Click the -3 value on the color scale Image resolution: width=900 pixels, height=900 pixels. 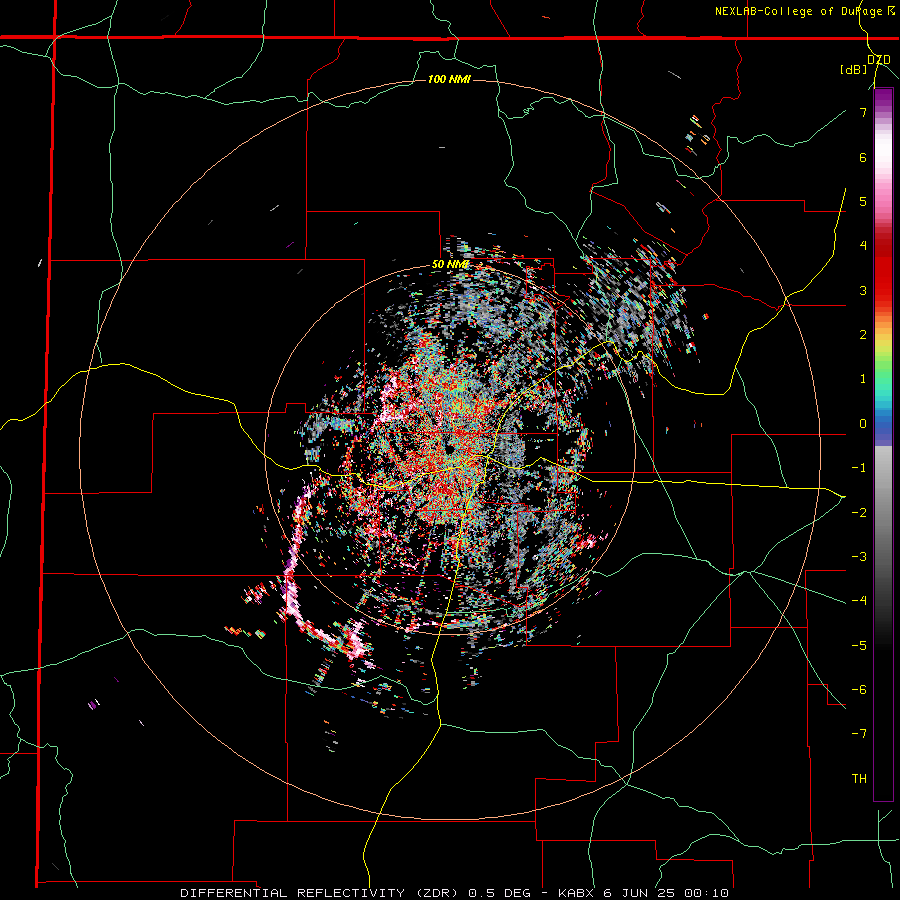coord(859,556)
